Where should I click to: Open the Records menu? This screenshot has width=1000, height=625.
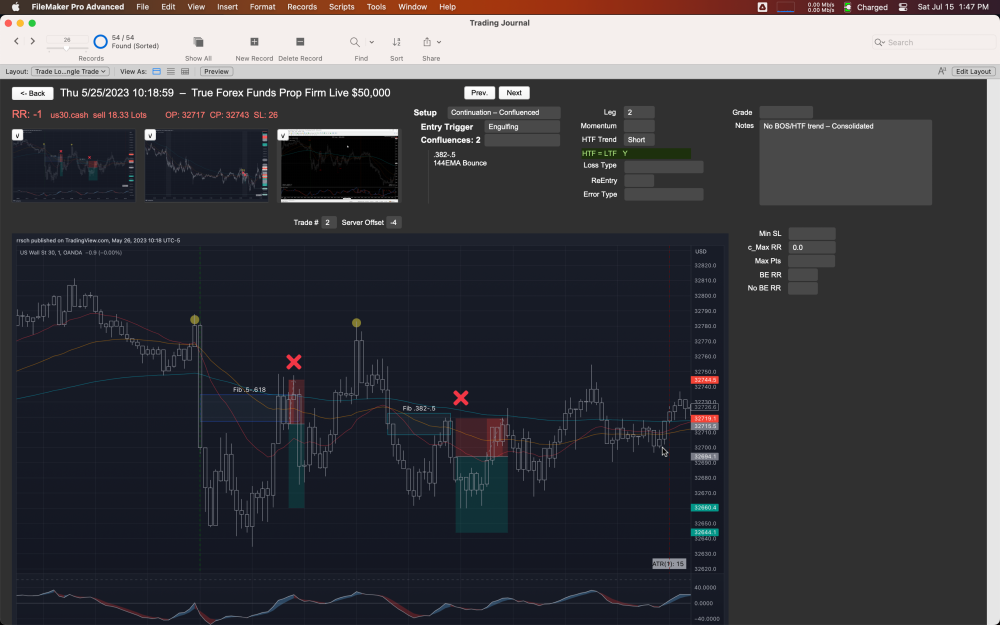[301, 6]
